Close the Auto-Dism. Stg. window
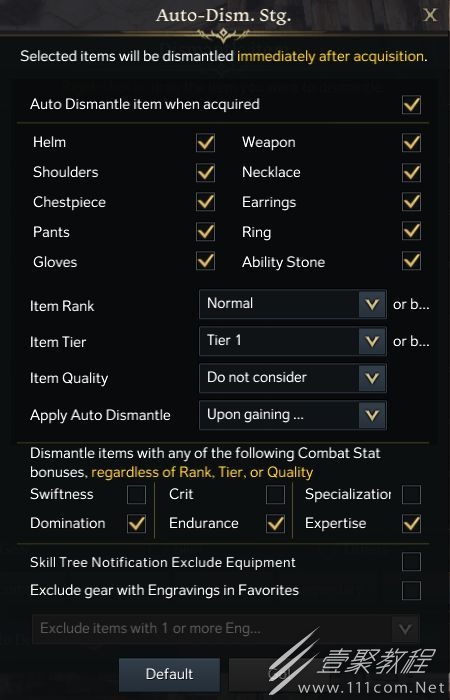 (430, 16)
